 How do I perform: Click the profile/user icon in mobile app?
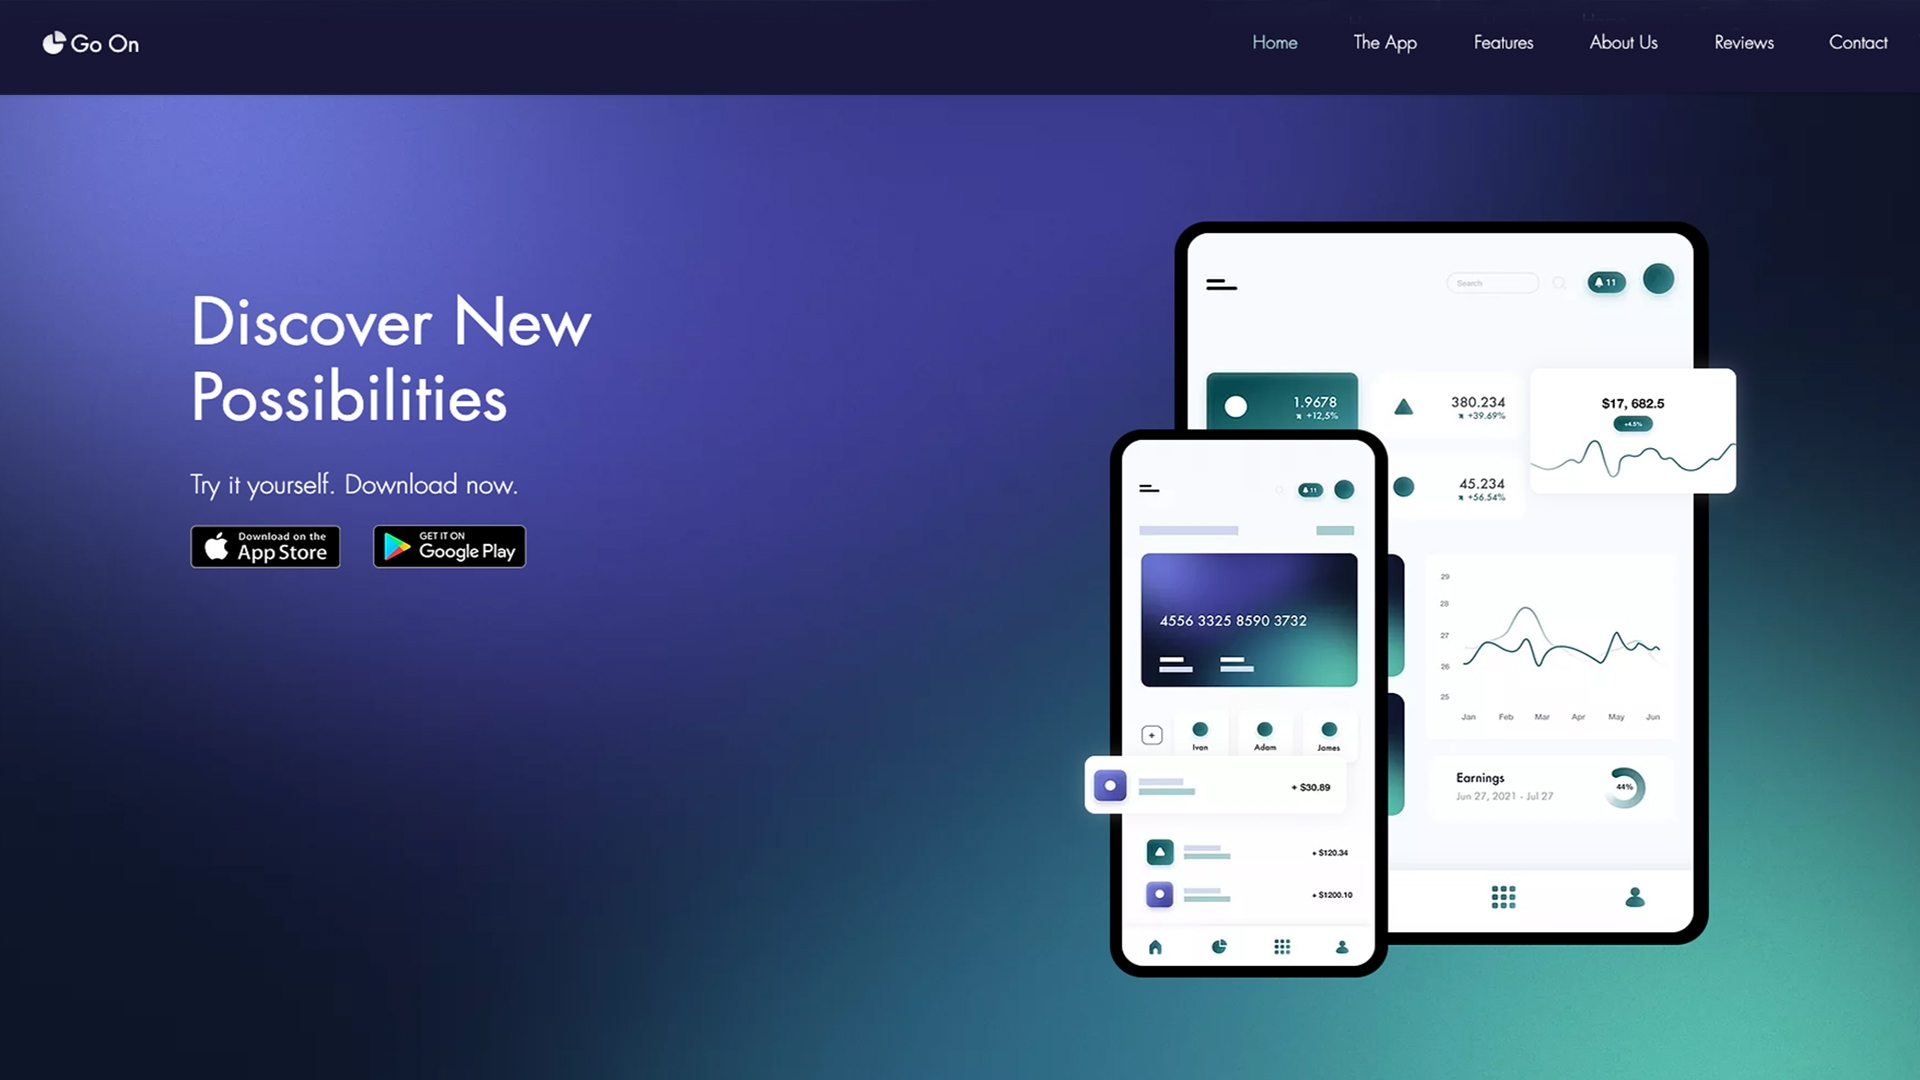1340,947
